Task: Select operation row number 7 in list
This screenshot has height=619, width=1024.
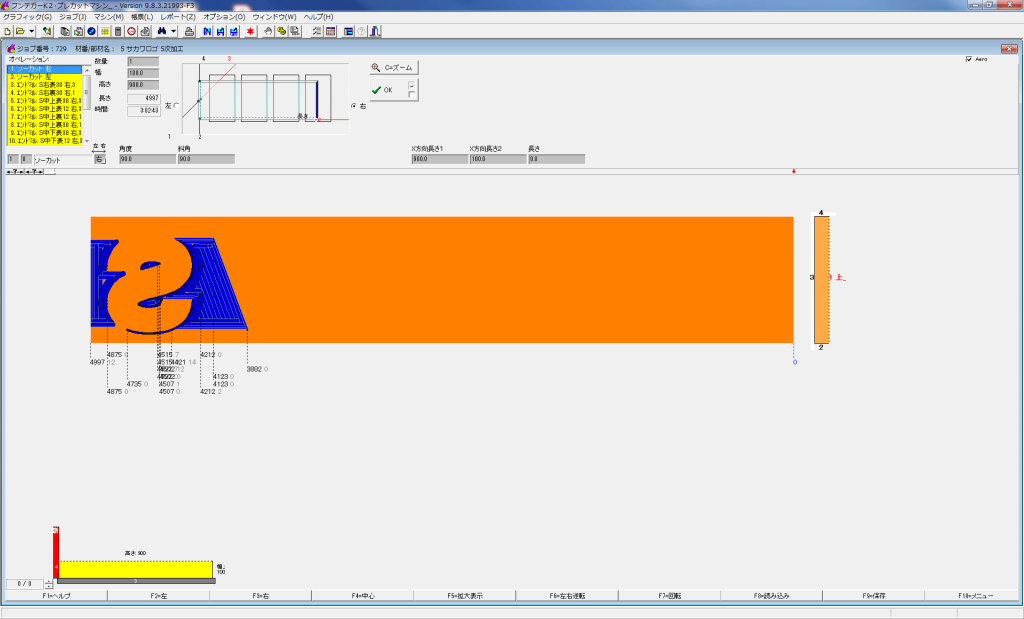Action: (x=44, y=117)
